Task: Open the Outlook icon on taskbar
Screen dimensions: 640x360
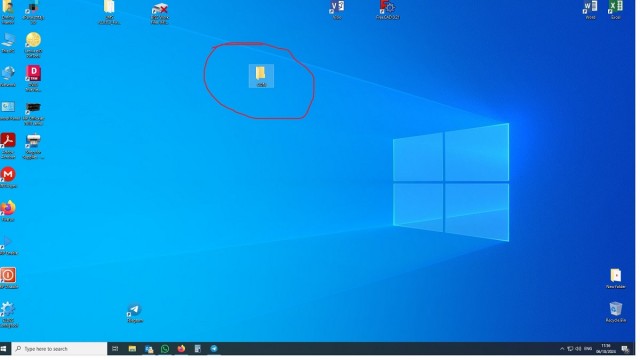Action: (x=149, y=349)
